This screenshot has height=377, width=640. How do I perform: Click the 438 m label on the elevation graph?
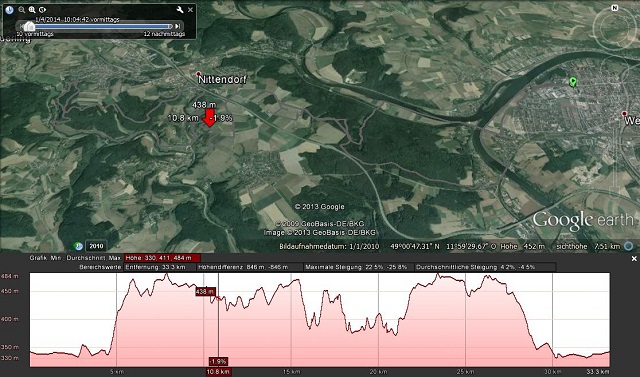(x=205, y=292)
